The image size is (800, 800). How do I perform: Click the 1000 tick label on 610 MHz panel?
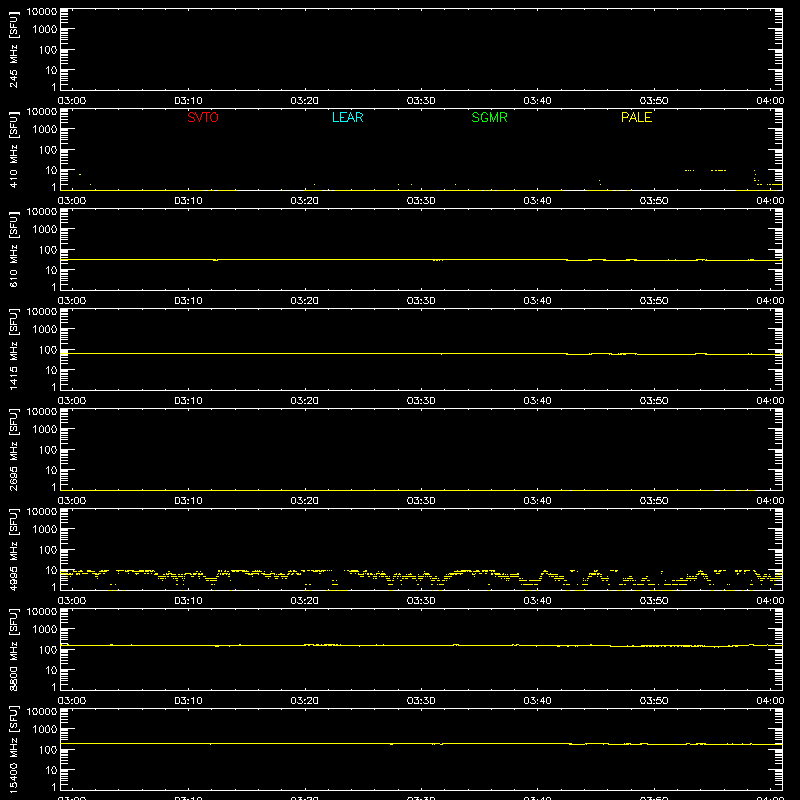coord(45,230)
